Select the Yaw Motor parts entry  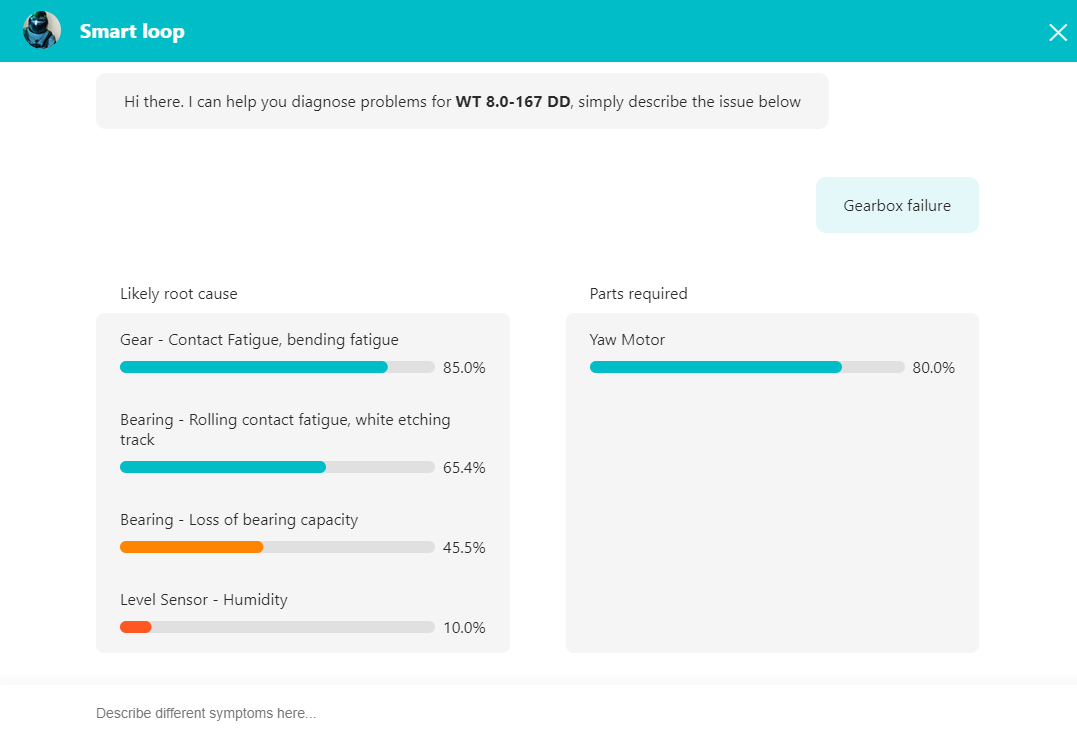[625, 339]
